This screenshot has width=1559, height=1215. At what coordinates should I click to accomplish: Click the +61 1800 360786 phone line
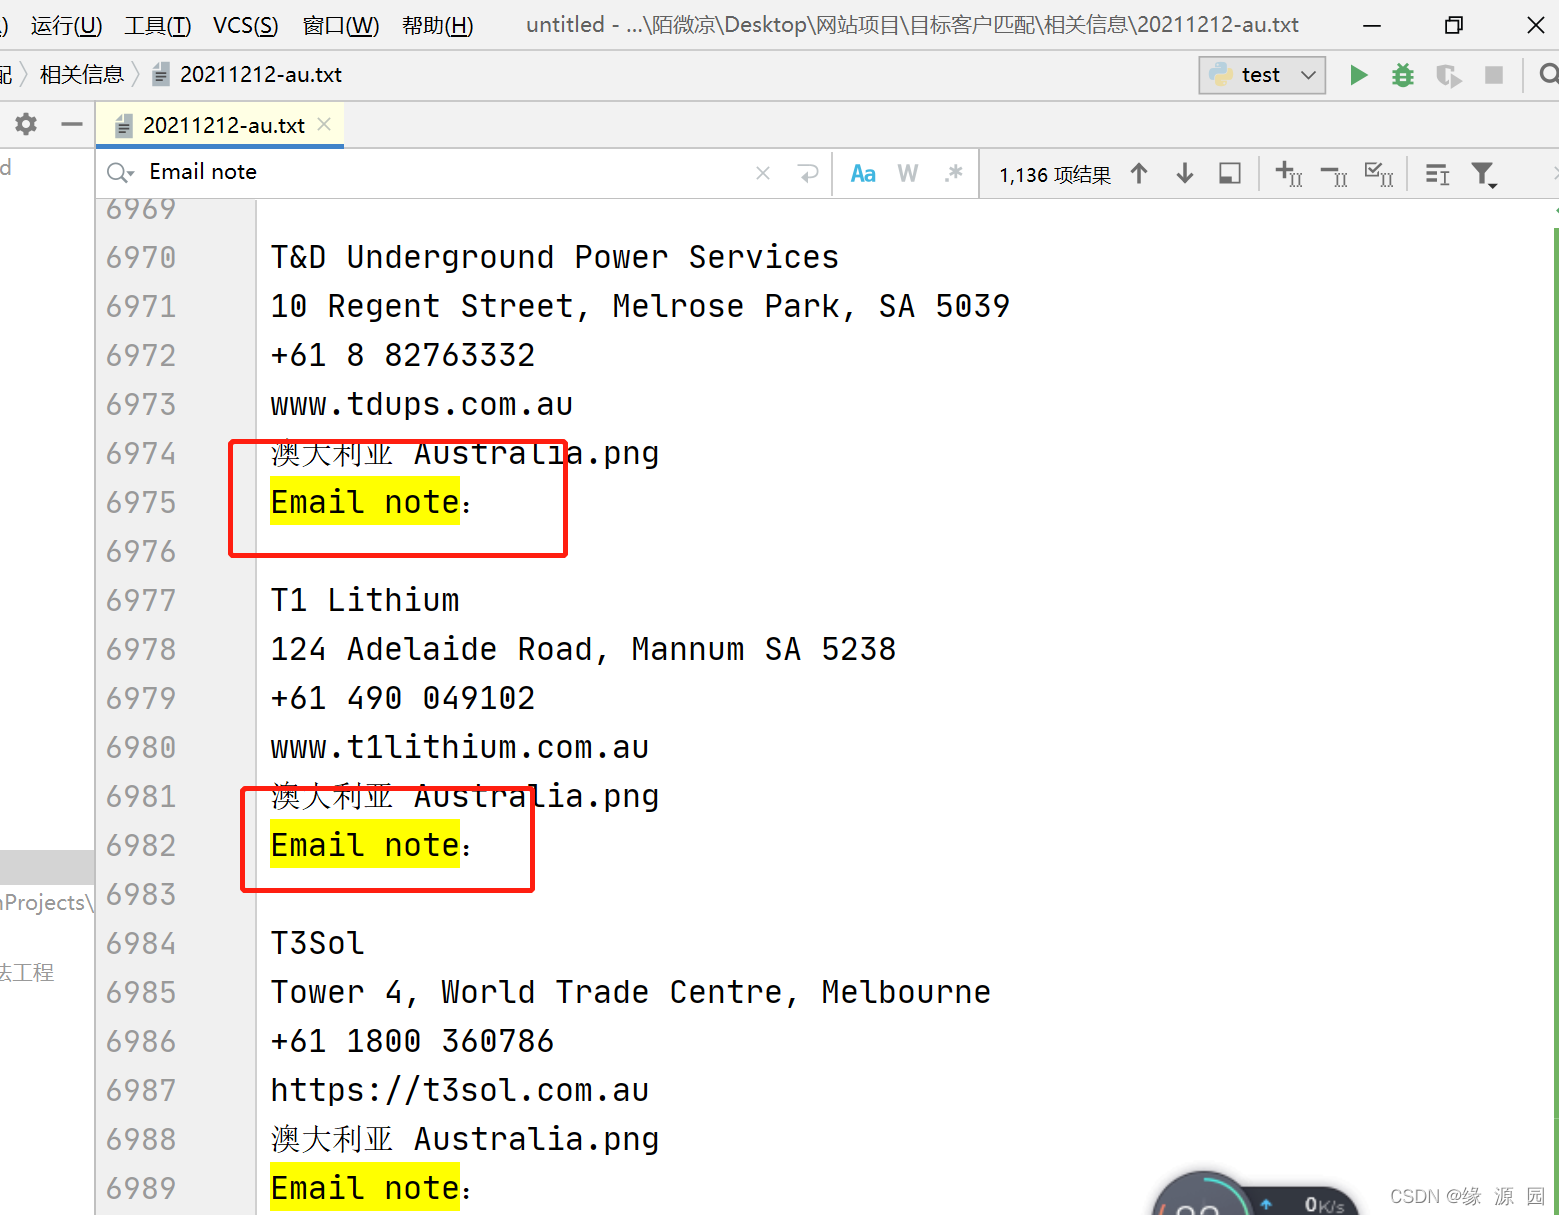click(412, 1041)
